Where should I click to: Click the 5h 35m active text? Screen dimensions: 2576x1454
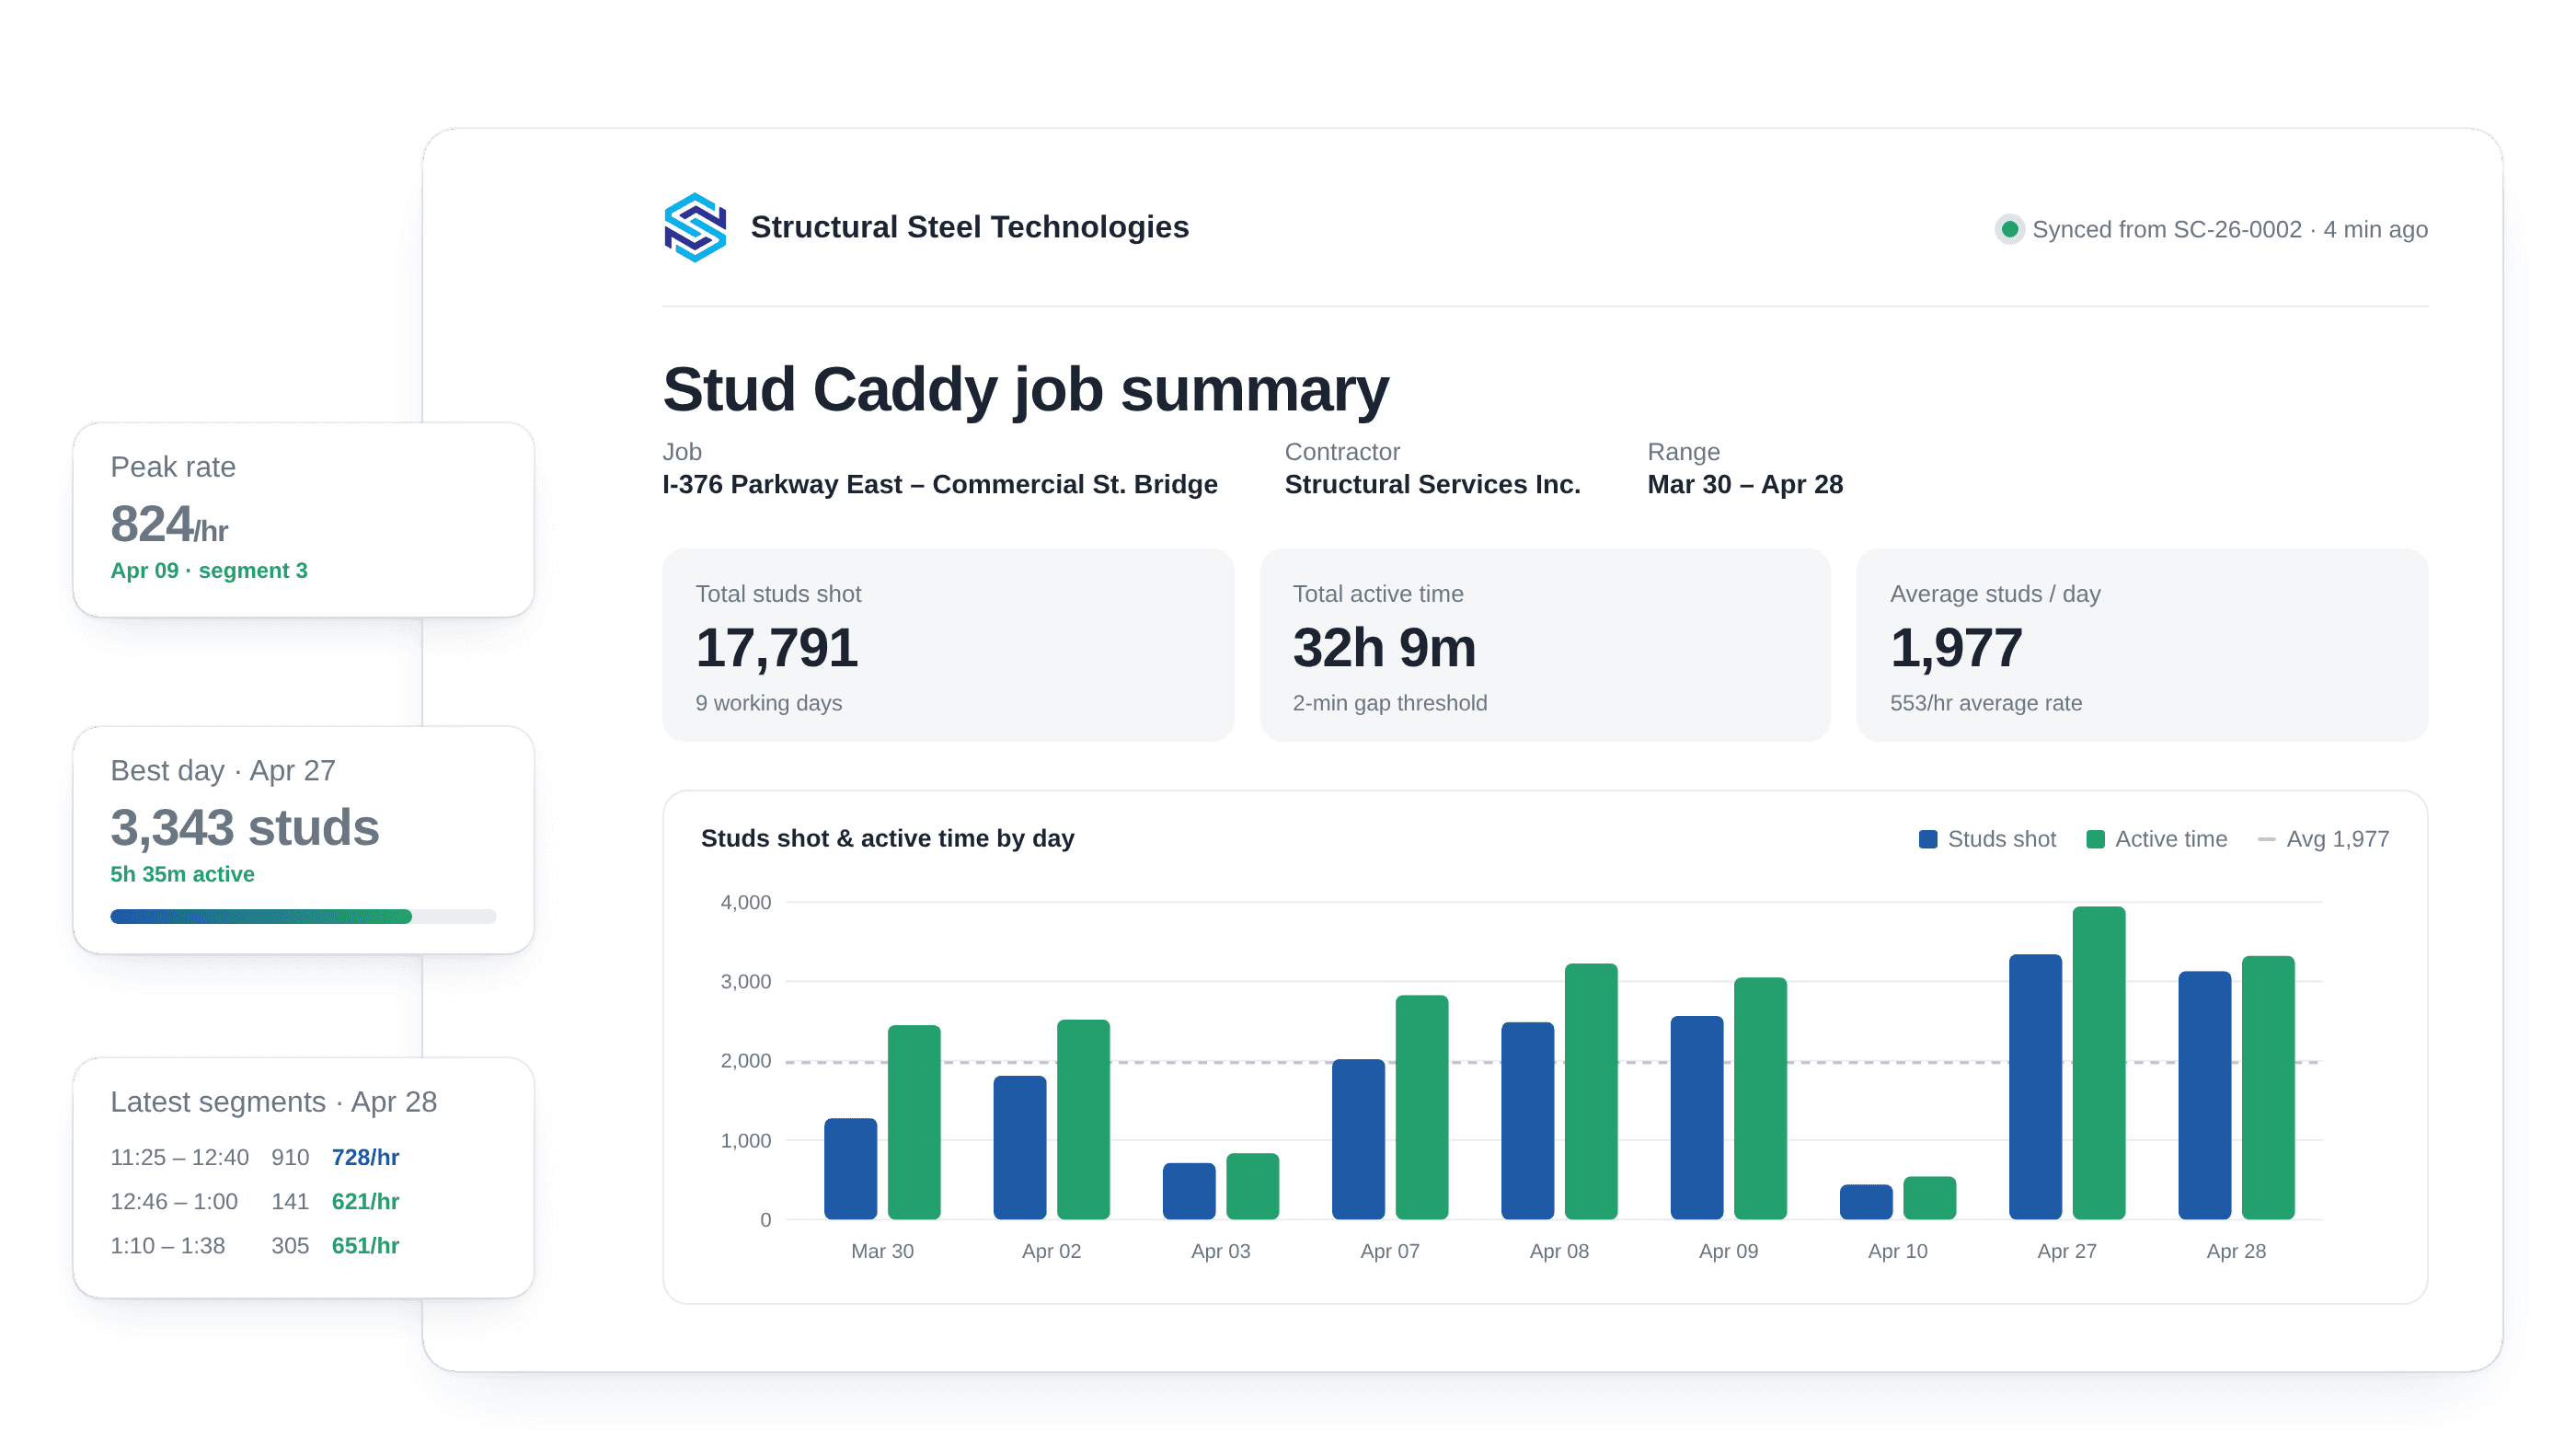pos(182,875)
